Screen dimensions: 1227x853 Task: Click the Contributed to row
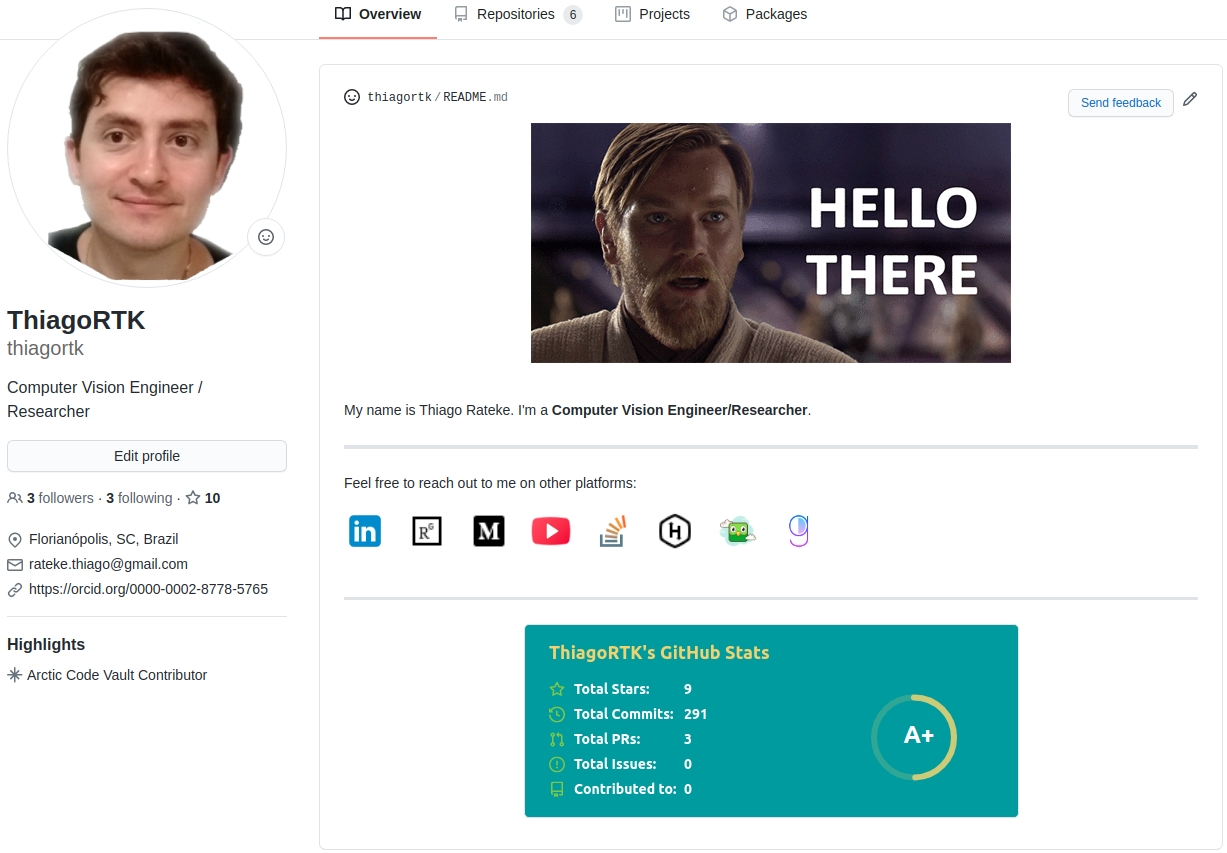click(x=621, y=789)
